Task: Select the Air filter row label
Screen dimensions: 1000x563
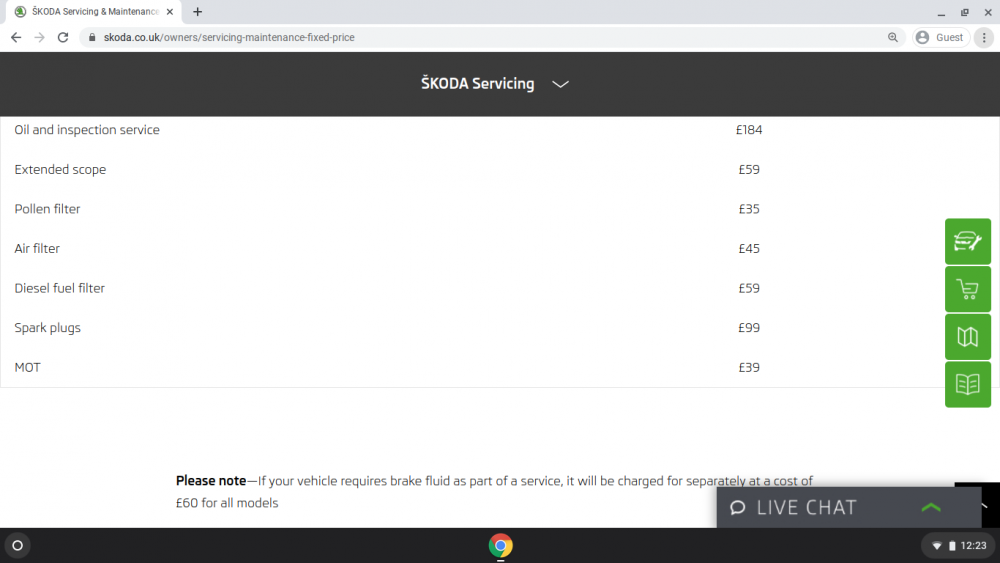Action: (x=37, y=249)
